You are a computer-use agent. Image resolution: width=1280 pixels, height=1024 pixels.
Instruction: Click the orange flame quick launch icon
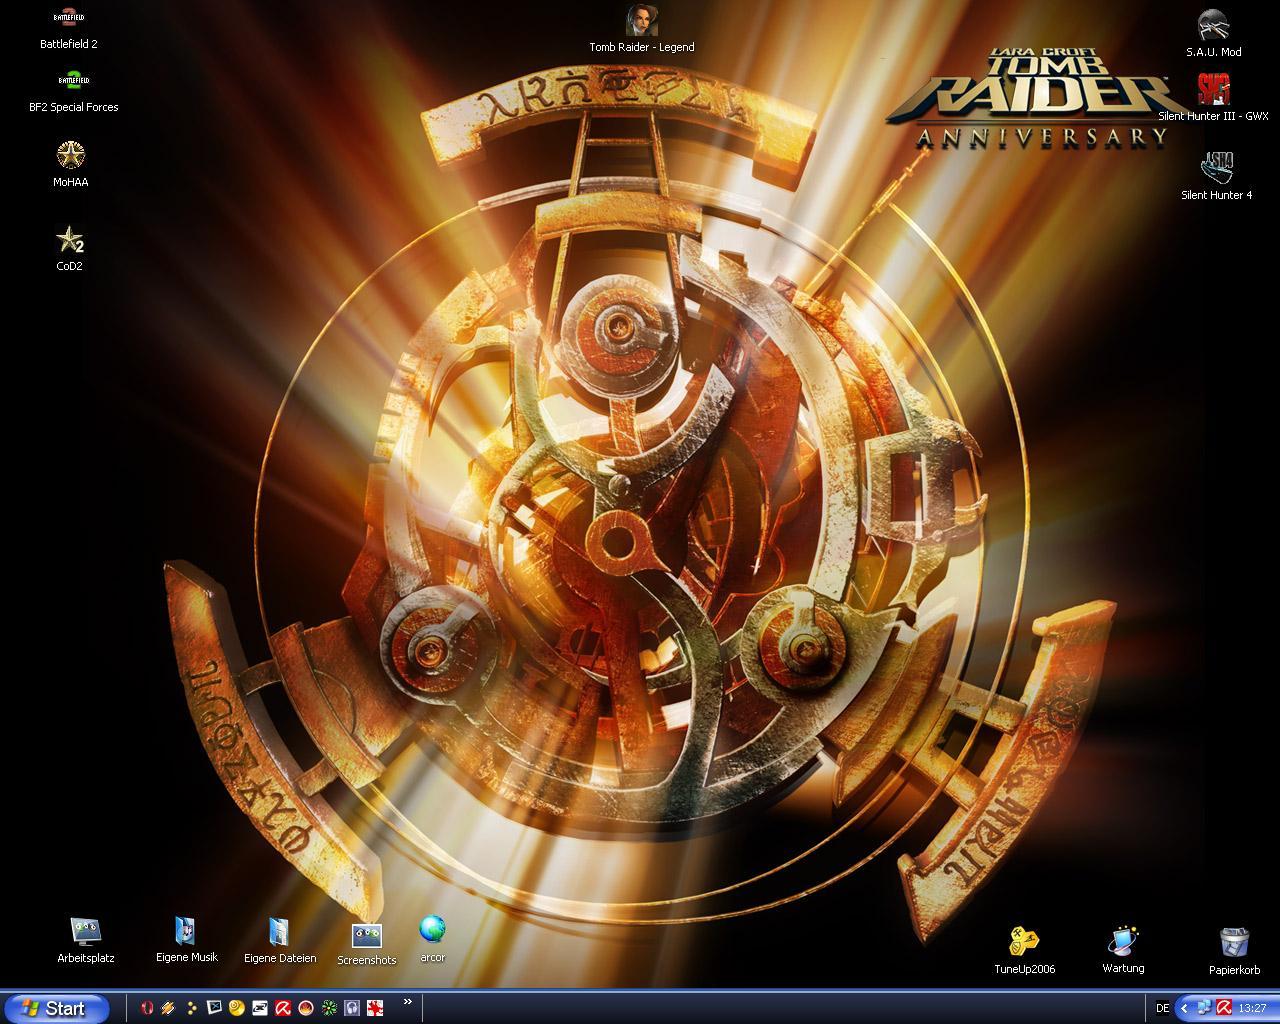(306, 1008)
